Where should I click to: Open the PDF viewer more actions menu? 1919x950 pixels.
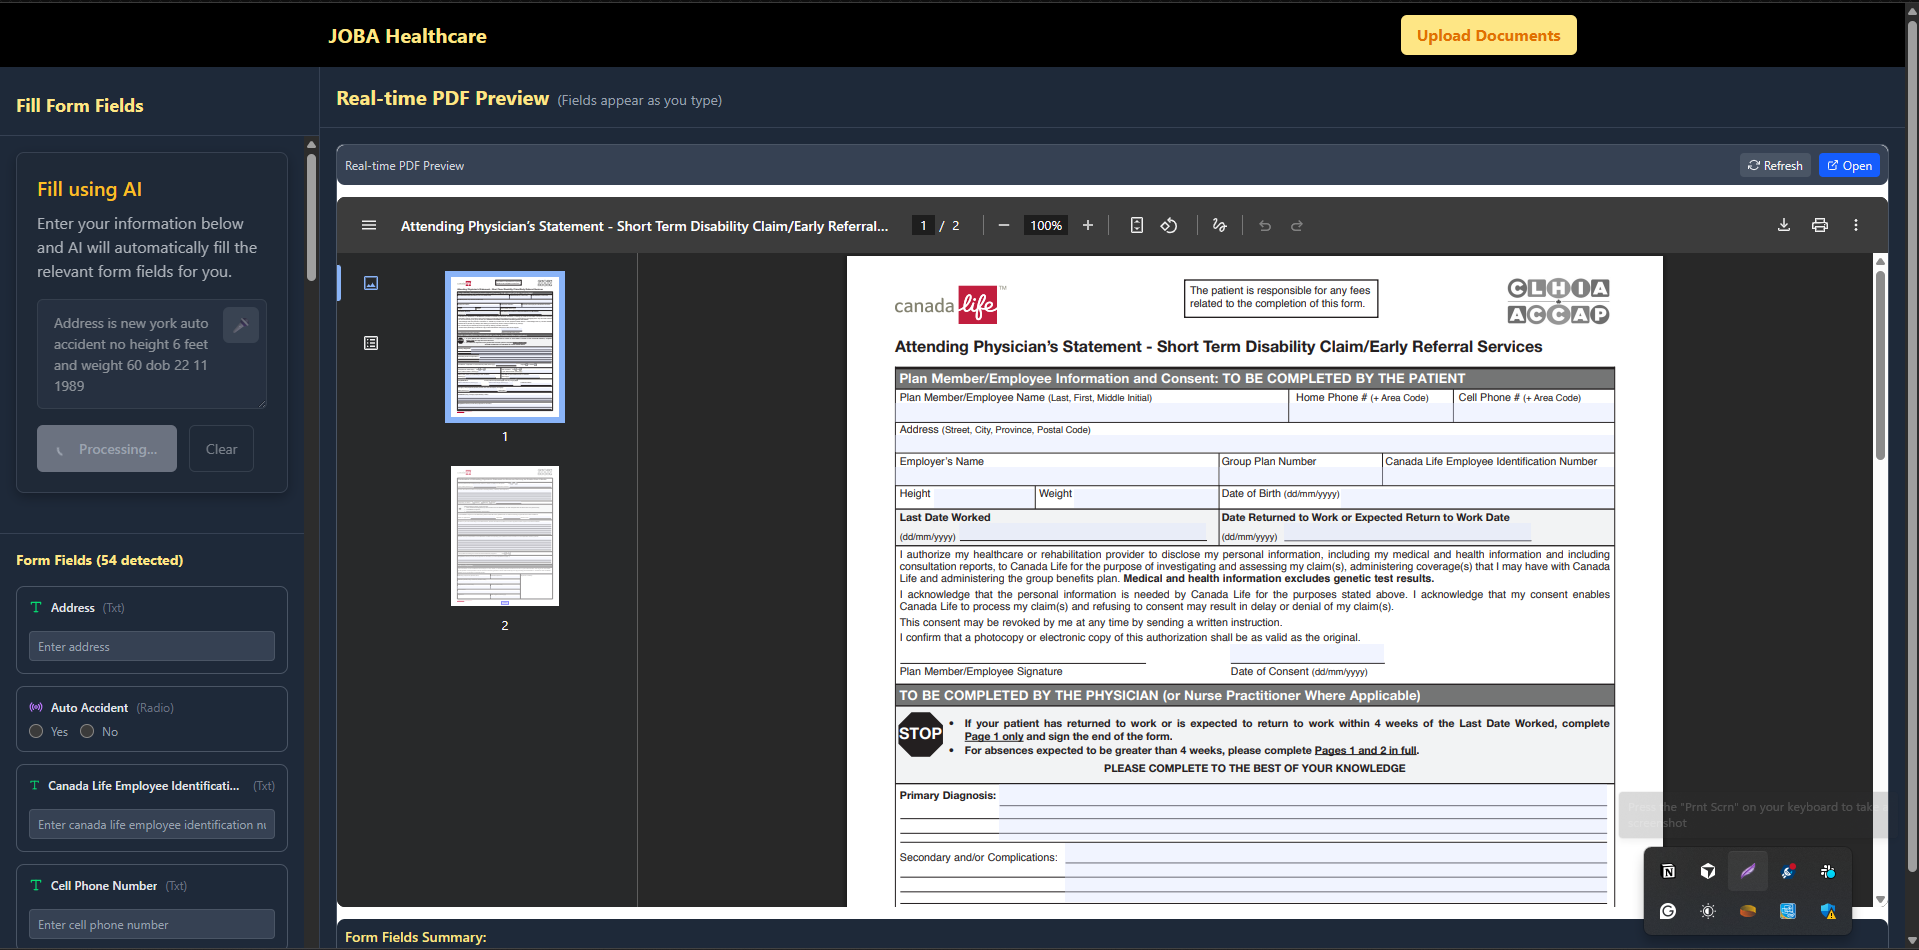point(1855,226)
